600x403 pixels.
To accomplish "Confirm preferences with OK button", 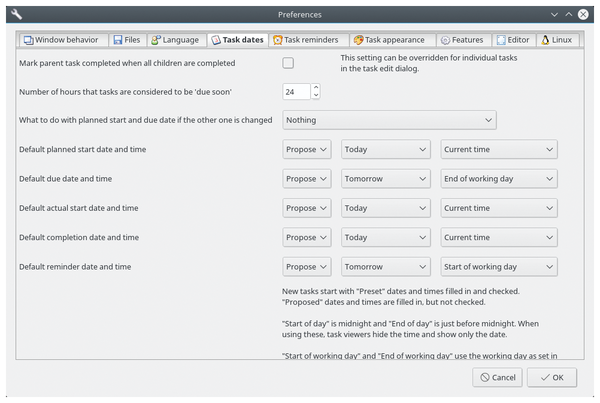I will tap(551, 378).
